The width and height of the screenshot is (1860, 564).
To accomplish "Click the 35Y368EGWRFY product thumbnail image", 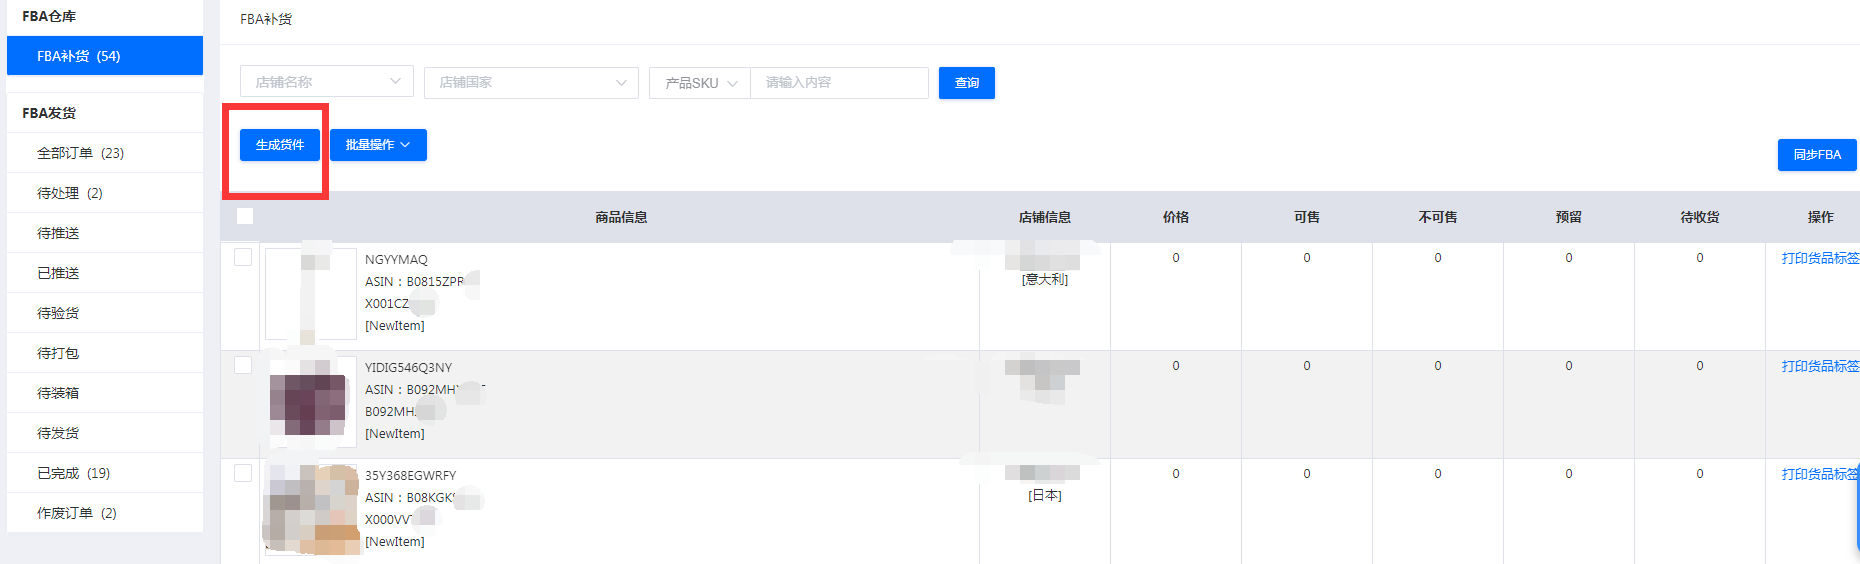I will pos(311,509).
